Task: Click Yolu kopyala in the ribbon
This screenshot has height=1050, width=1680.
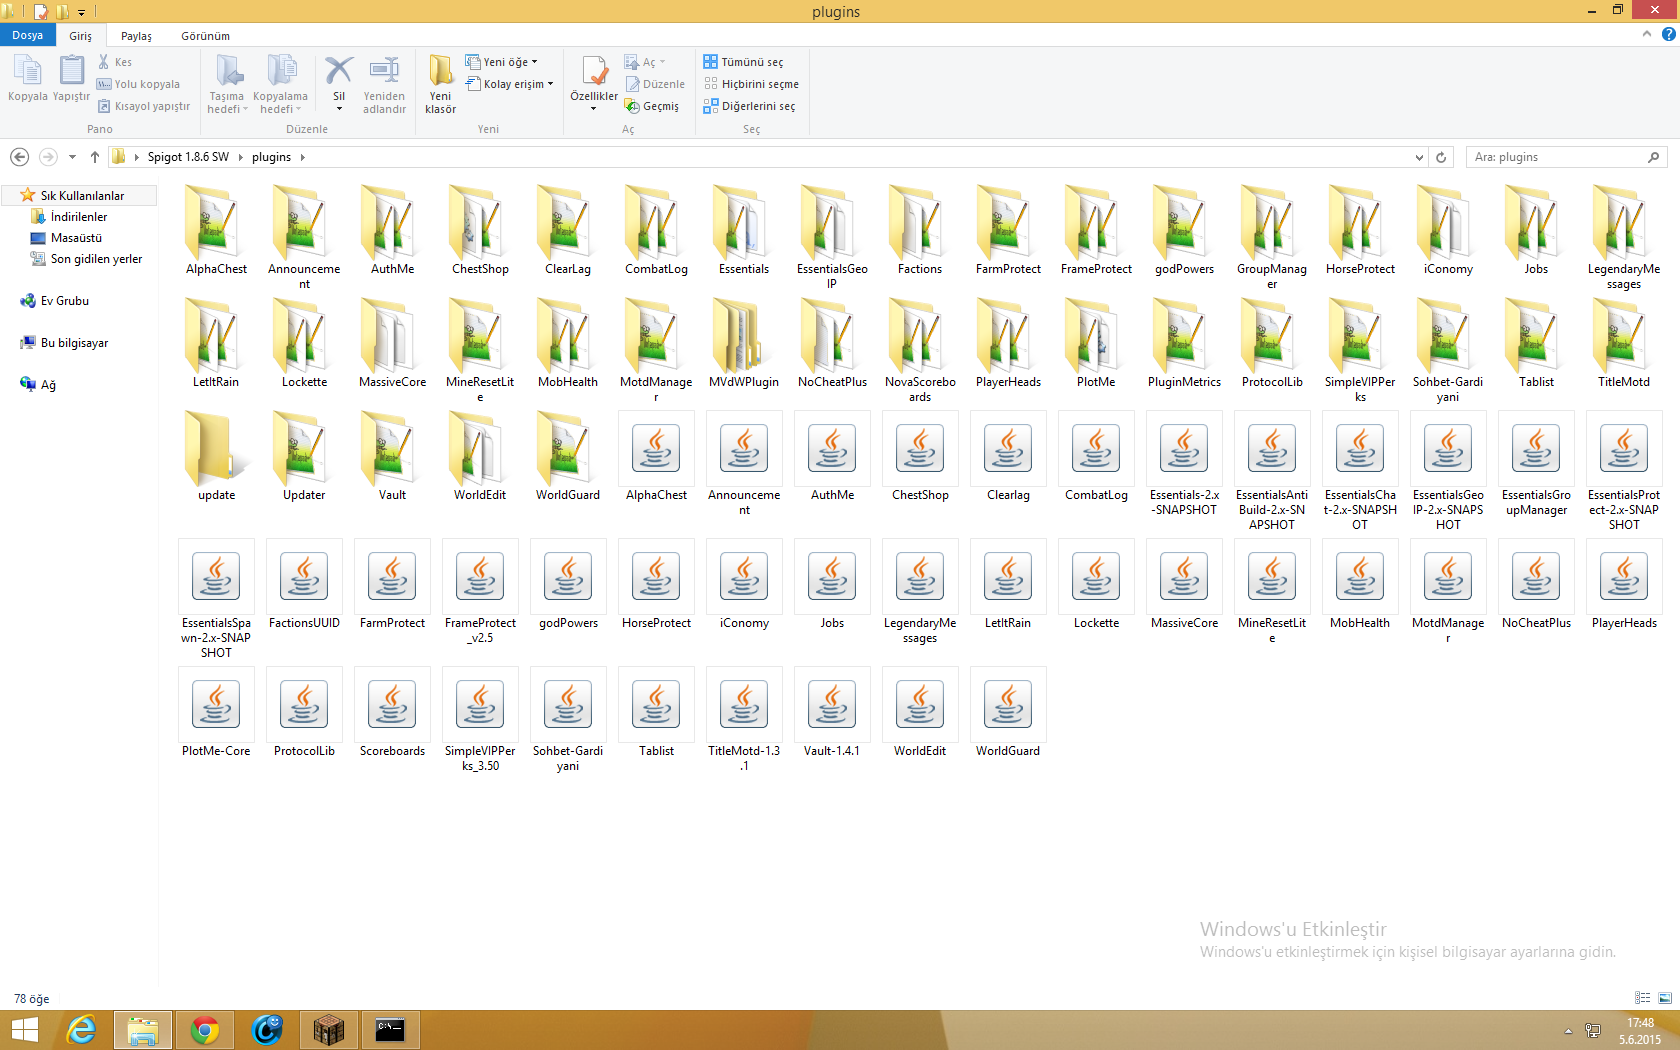Action: [x=139, y=84]
